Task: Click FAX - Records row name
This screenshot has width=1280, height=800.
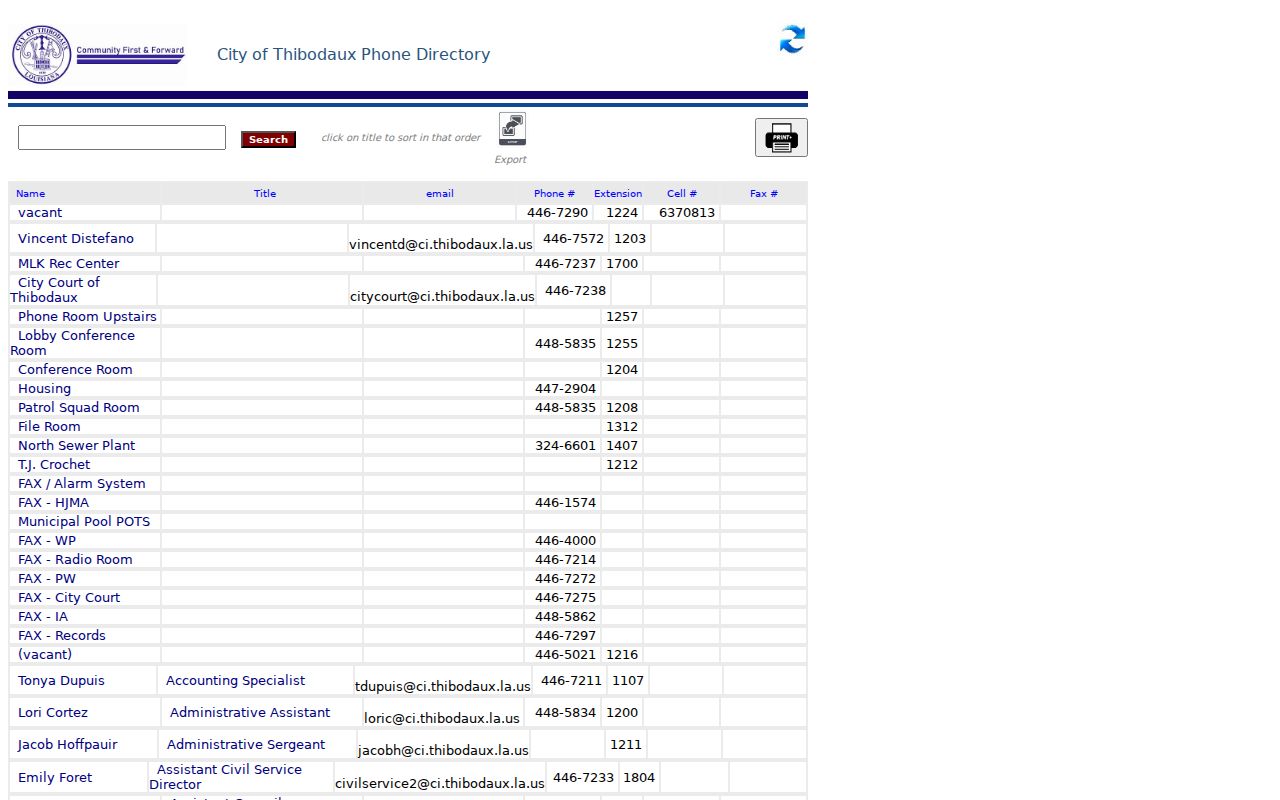Action: click(x=62, y=636)
